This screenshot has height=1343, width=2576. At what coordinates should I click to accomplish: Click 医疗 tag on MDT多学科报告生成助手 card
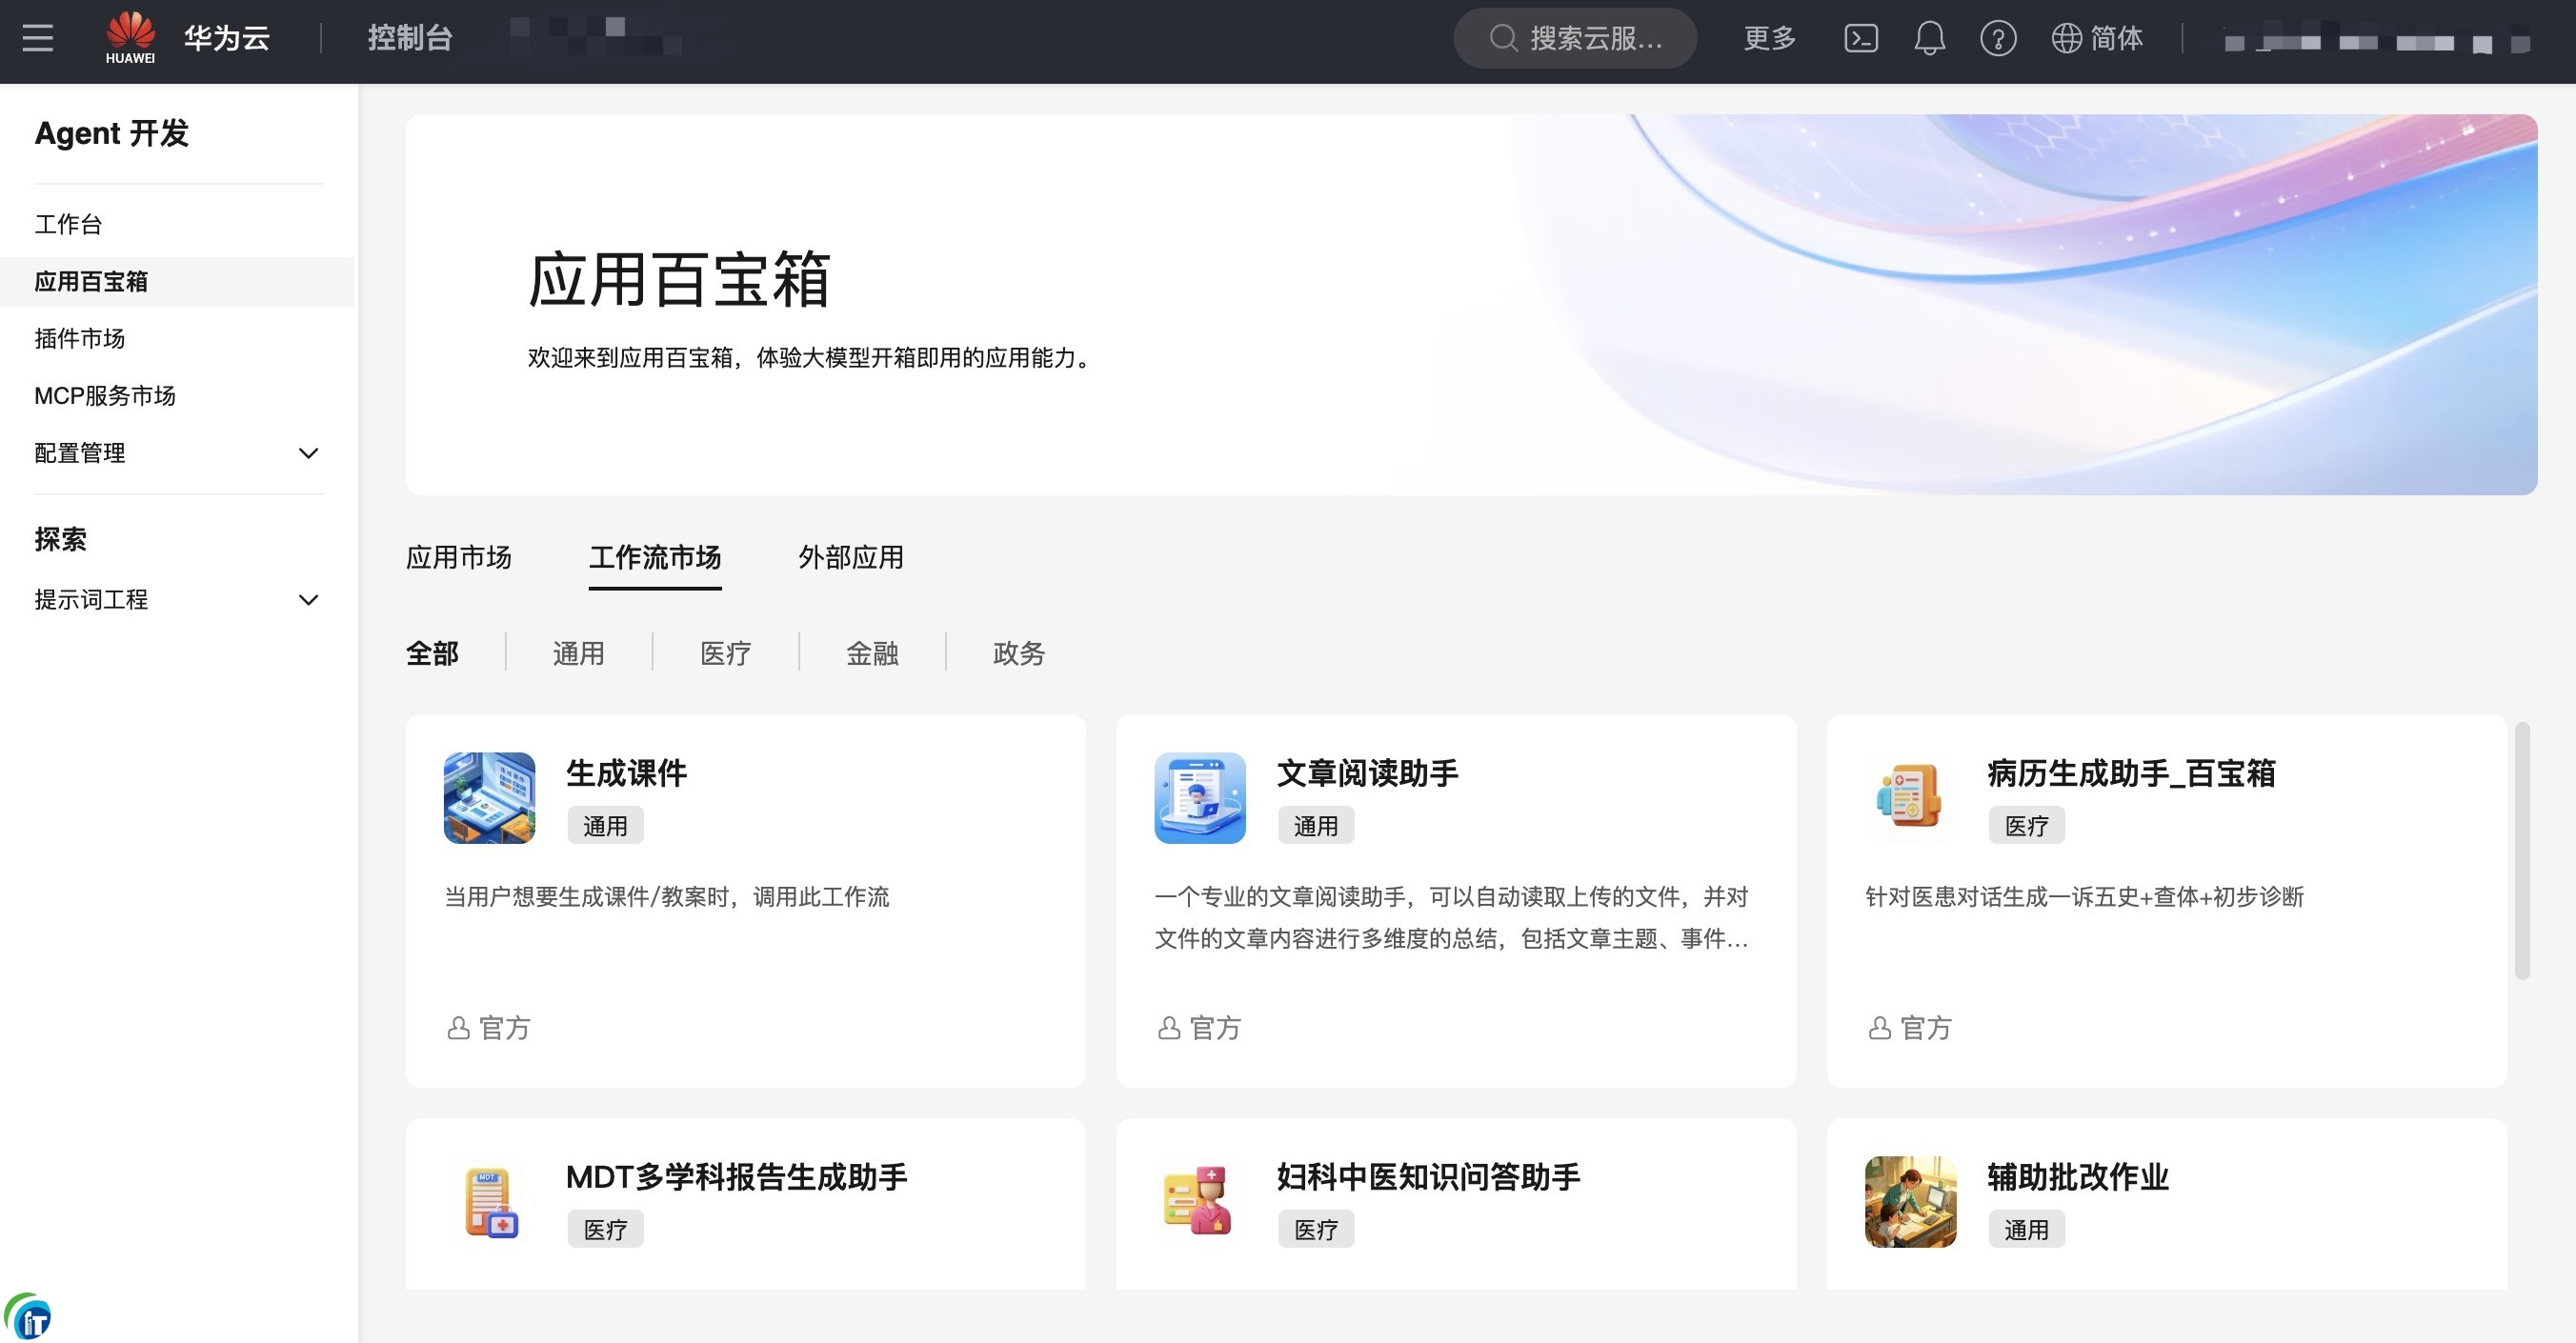click(605, 1230)
